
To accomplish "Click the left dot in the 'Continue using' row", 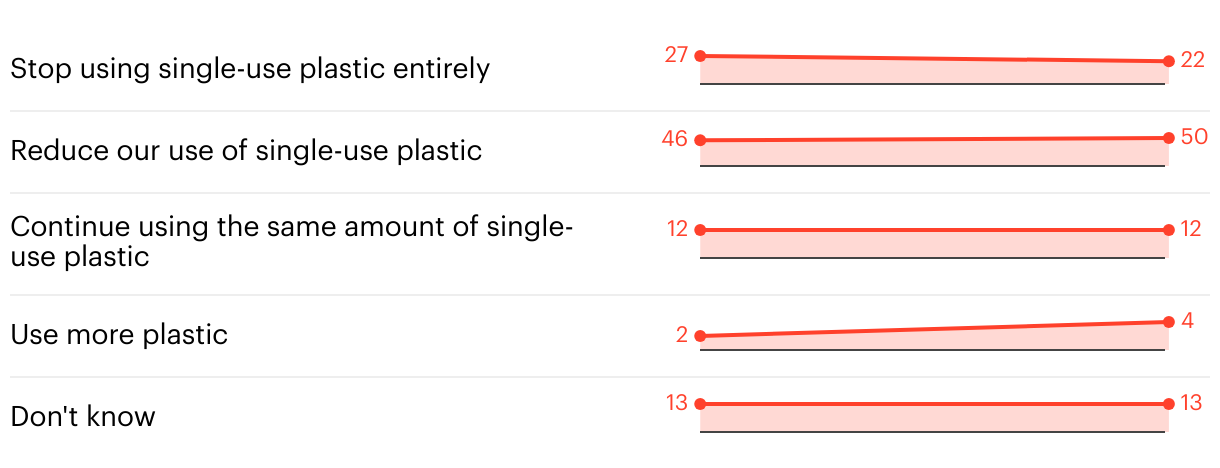I will coord(700,230).
